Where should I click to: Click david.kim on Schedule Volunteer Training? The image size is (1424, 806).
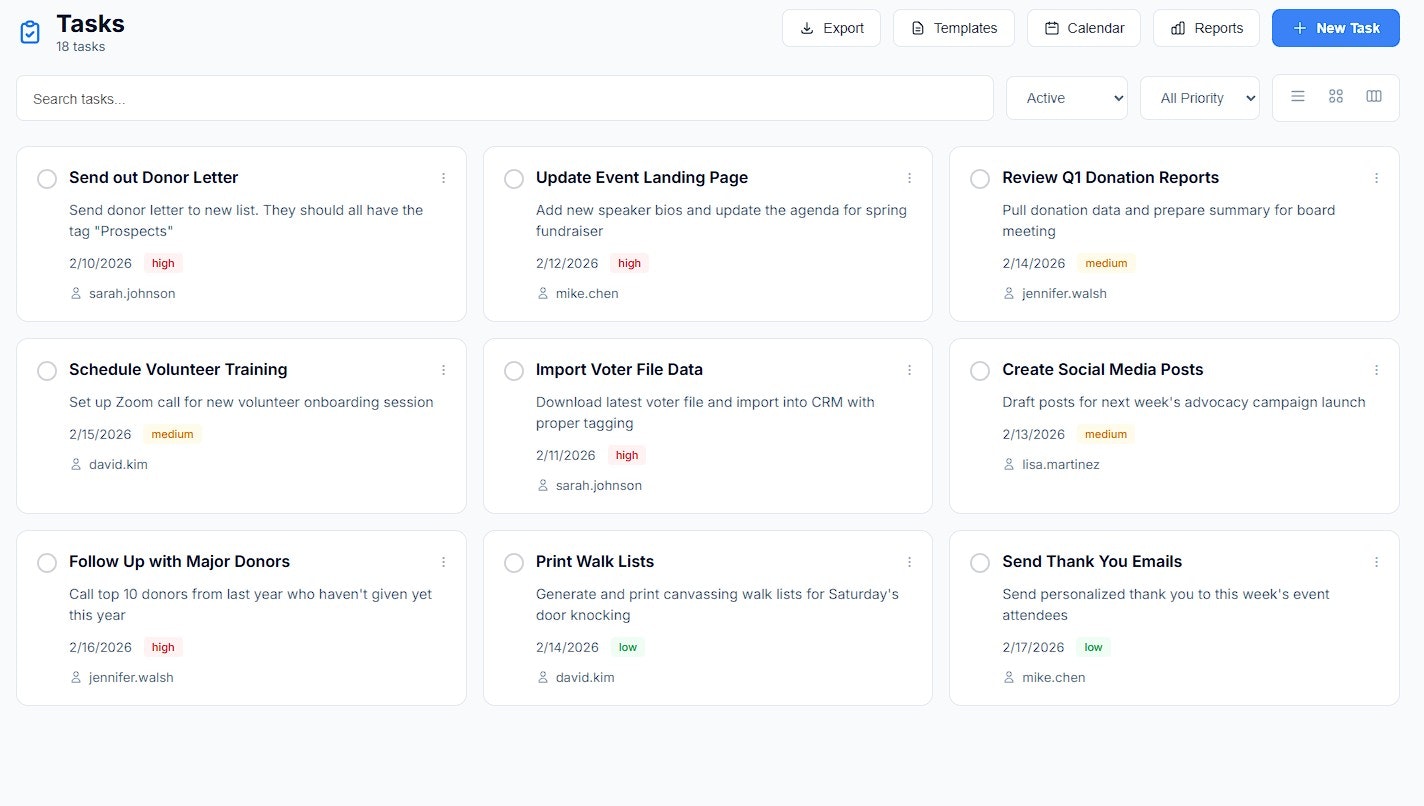(118, 464)
